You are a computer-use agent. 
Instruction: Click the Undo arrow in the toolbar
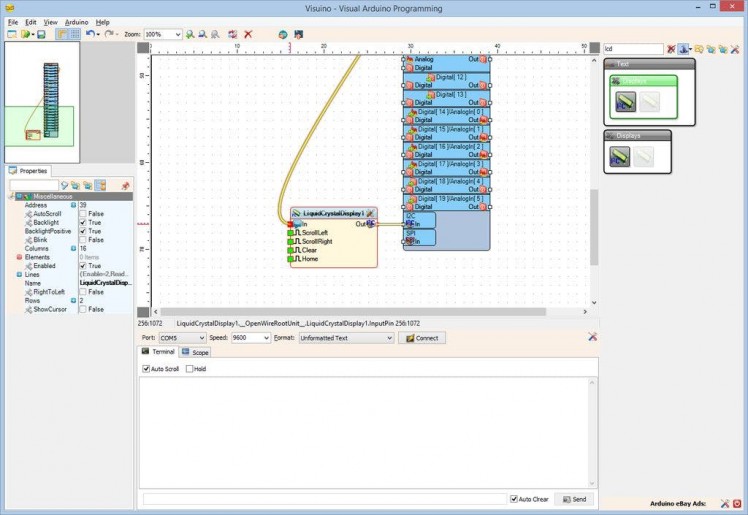point(89,34)
